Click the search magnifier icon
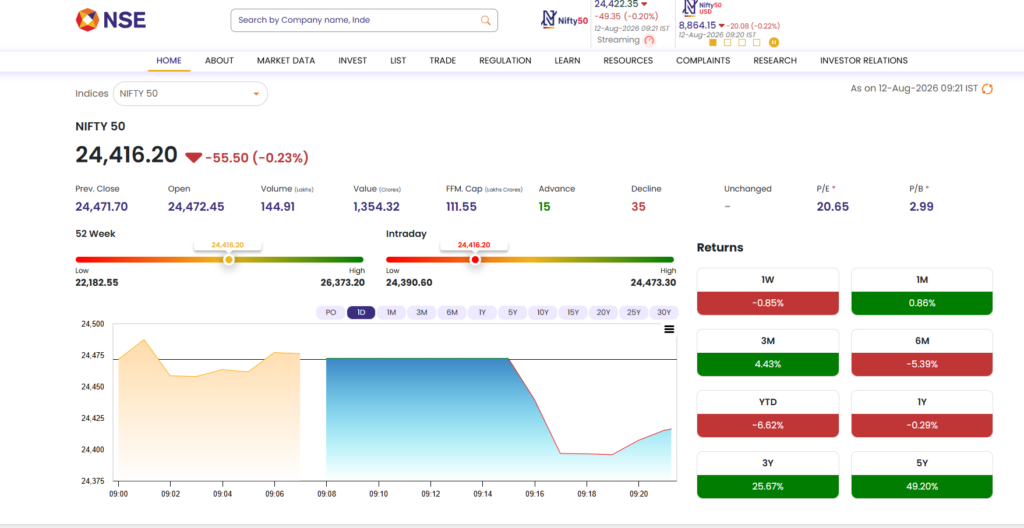The height and width of the screenshot is (528, 1024). pos(485,20)
